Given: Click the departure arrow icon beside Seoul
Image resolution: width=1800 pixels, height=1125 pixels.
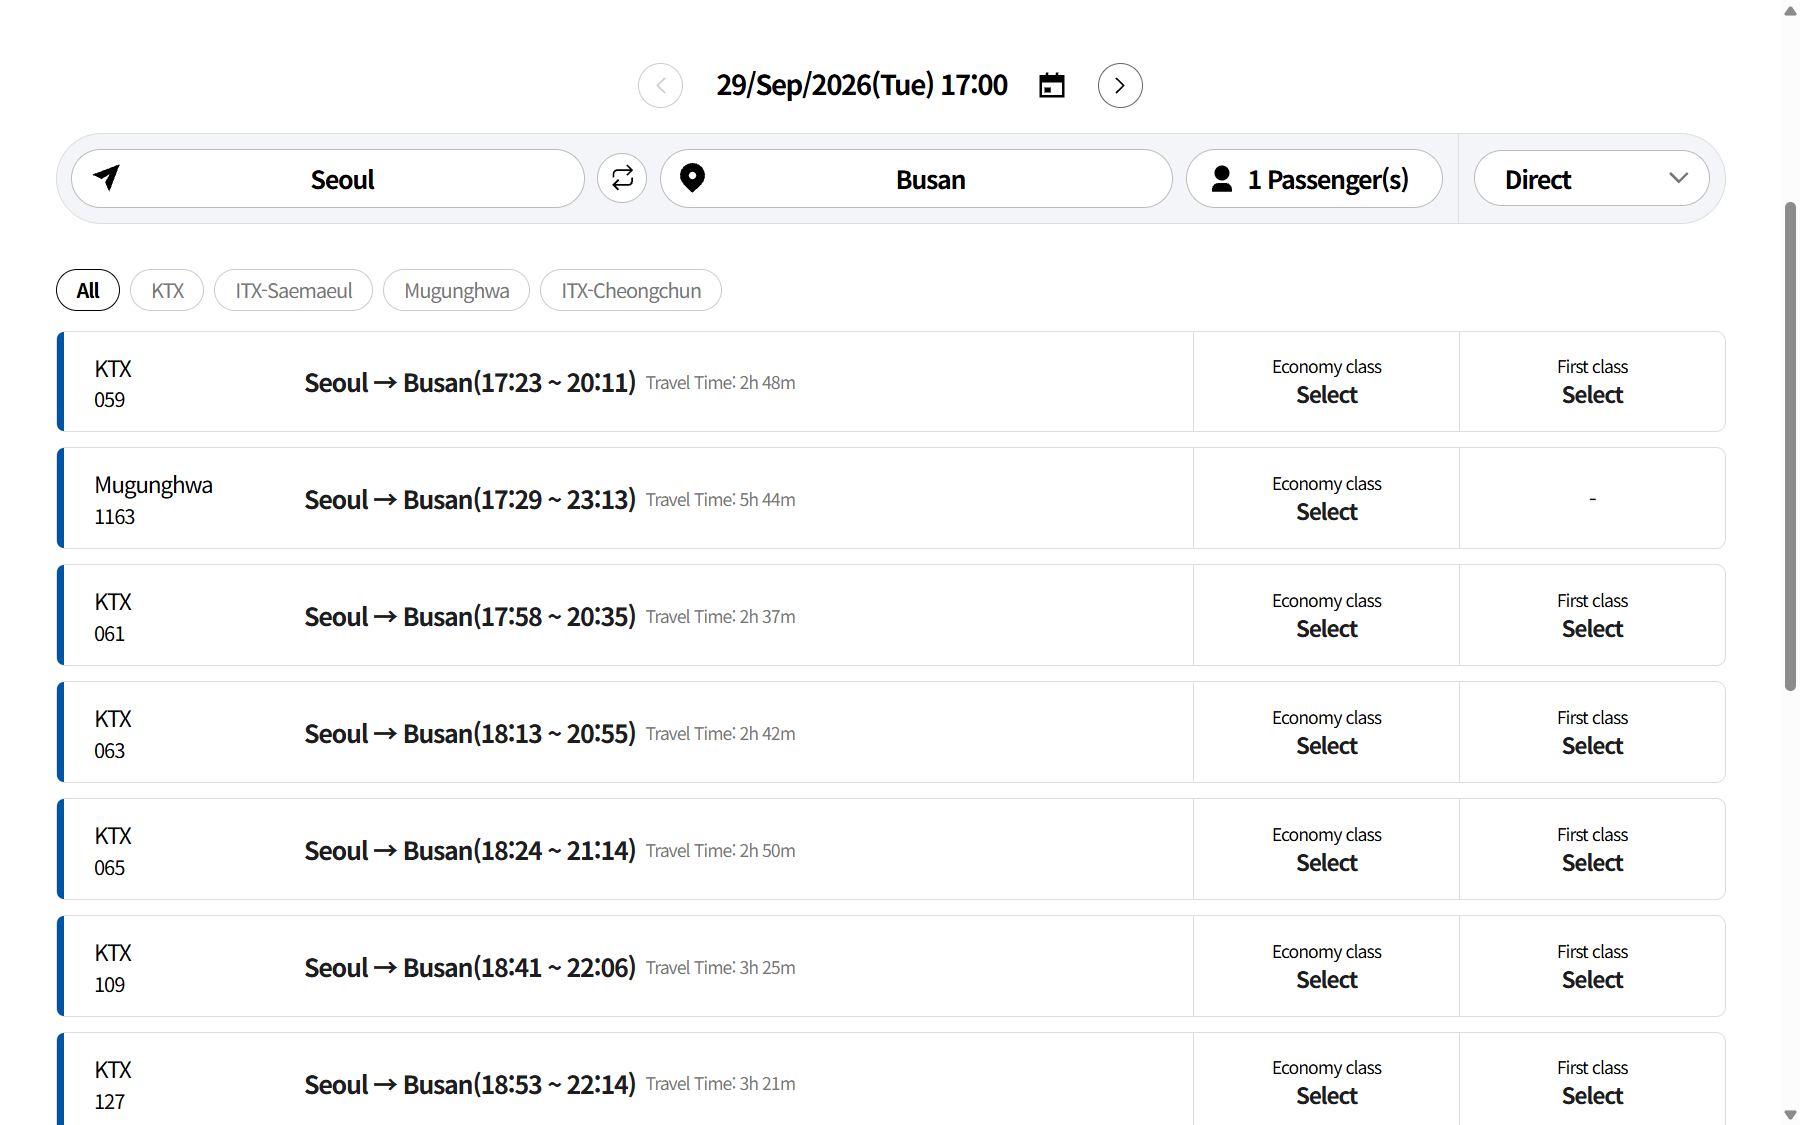Looking at the screenshot, I should tap(106, 177).
